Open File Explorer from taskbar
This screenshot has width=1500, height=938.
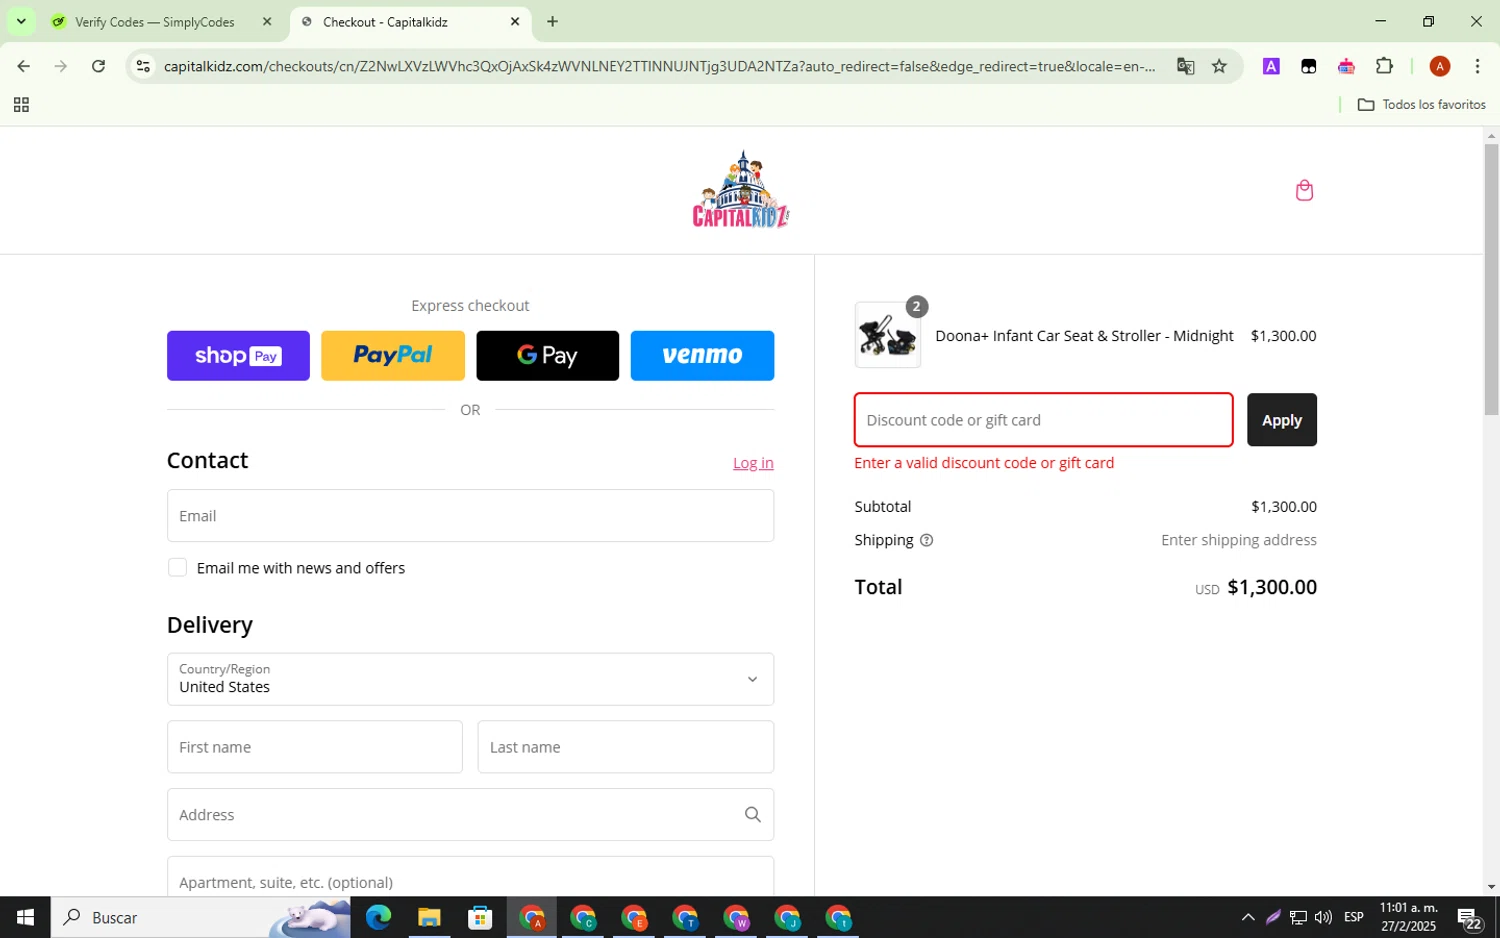tap(429, 917)
